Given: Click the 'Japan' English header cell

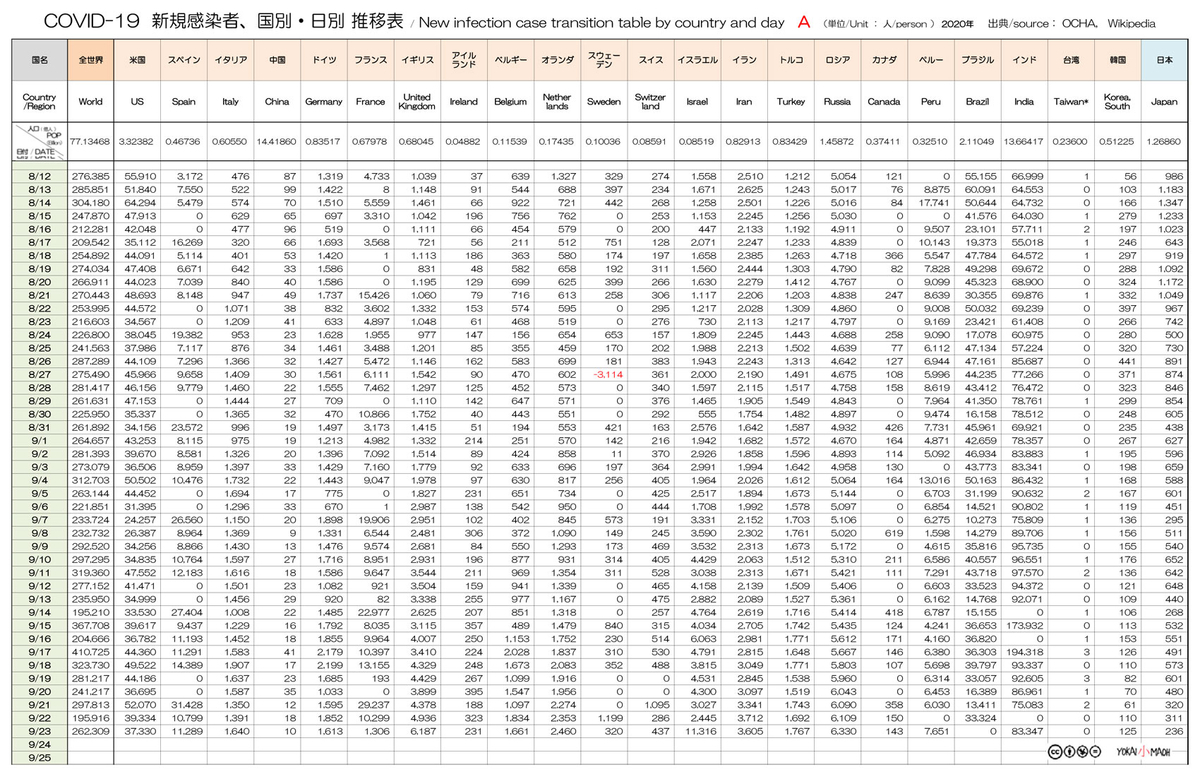Looking at the screenshot, I should click(x=1164, y=102).
